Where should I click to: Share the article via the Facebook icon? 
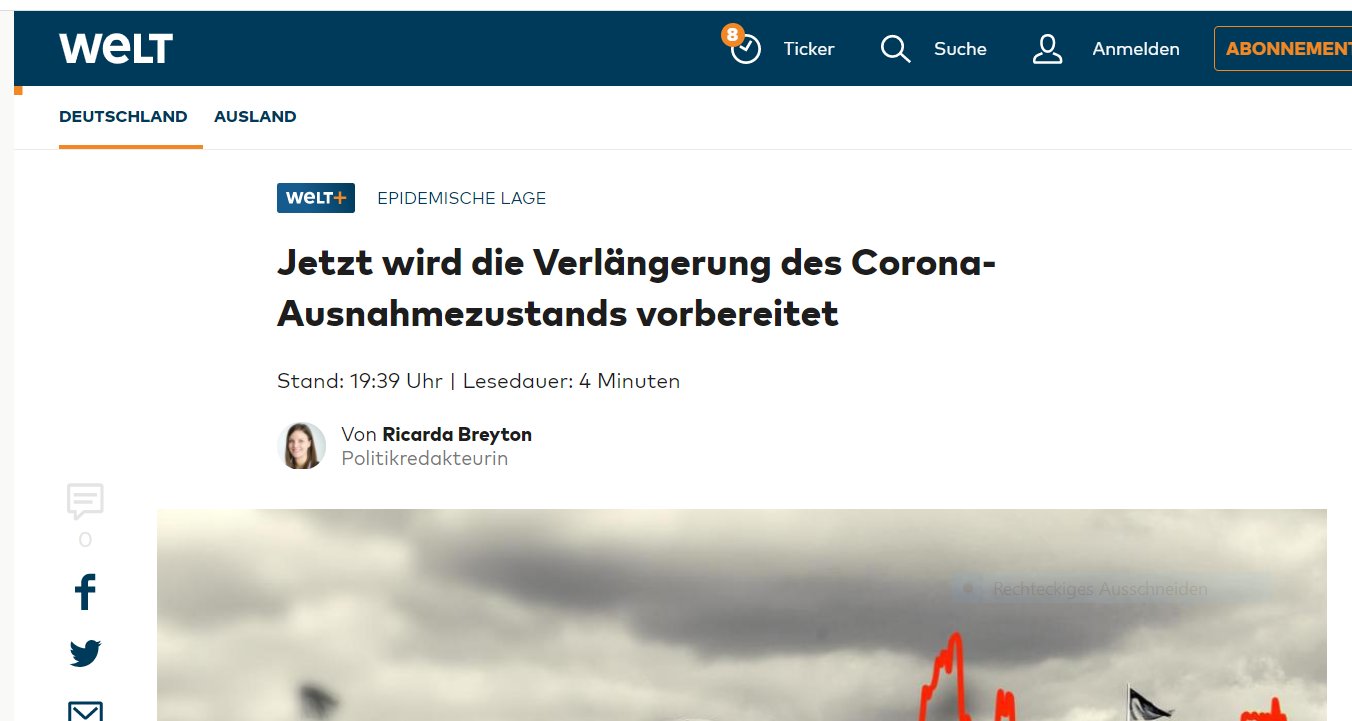pyautogui.click(x=85, y=592)
